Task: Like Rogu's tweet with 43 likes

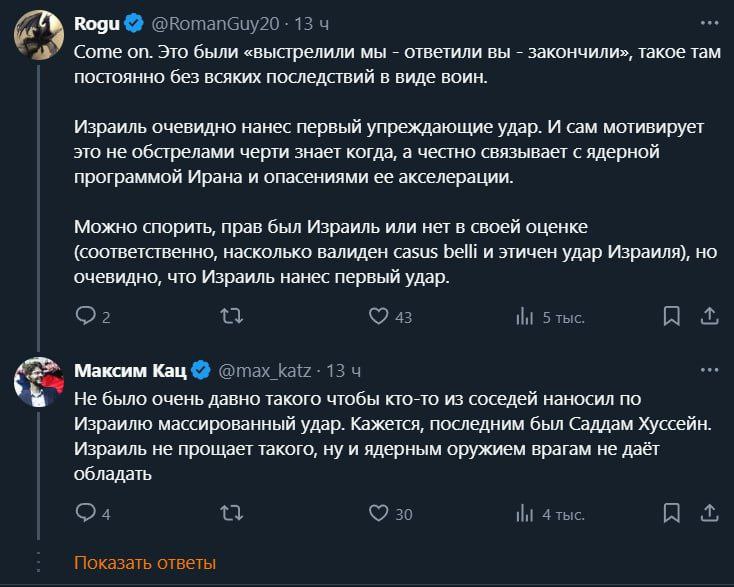Action: click(378, 317)
